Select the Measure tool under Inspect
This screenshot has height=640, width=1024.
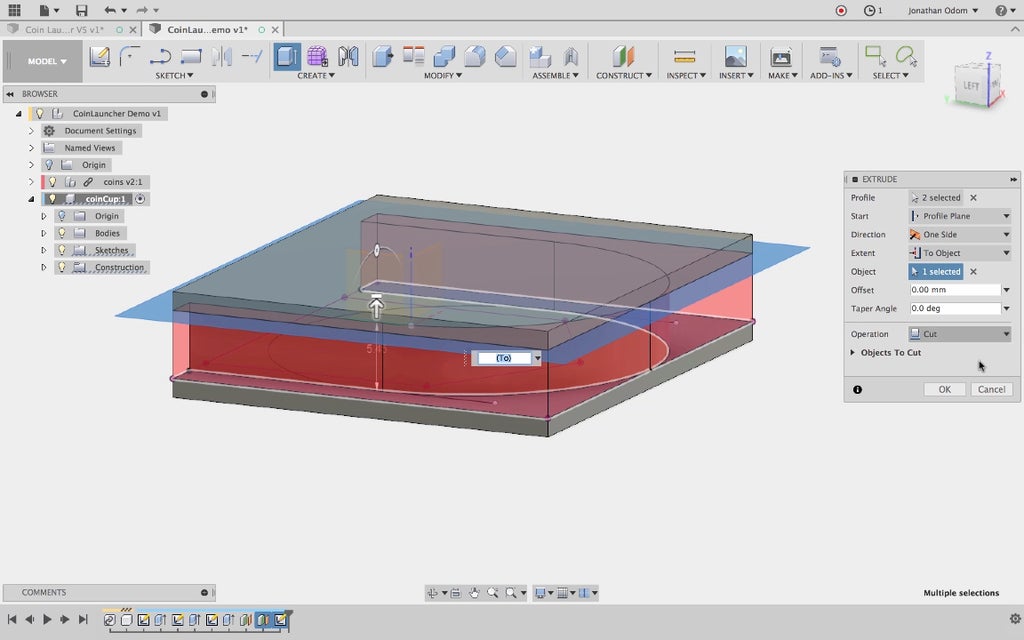[684, 57]
